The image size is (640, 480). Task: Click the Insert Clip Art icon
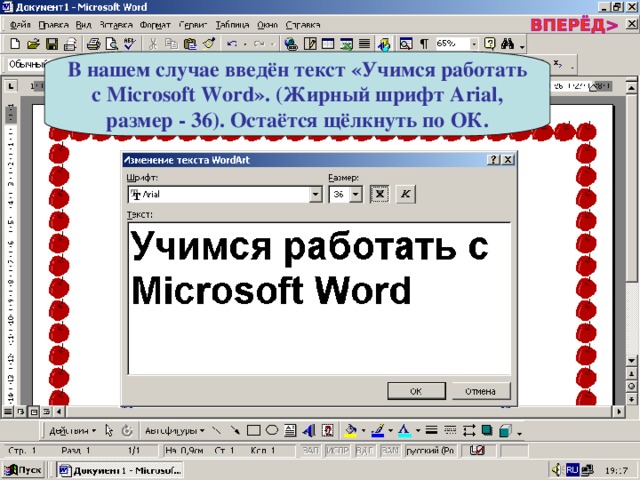(327, 430)
